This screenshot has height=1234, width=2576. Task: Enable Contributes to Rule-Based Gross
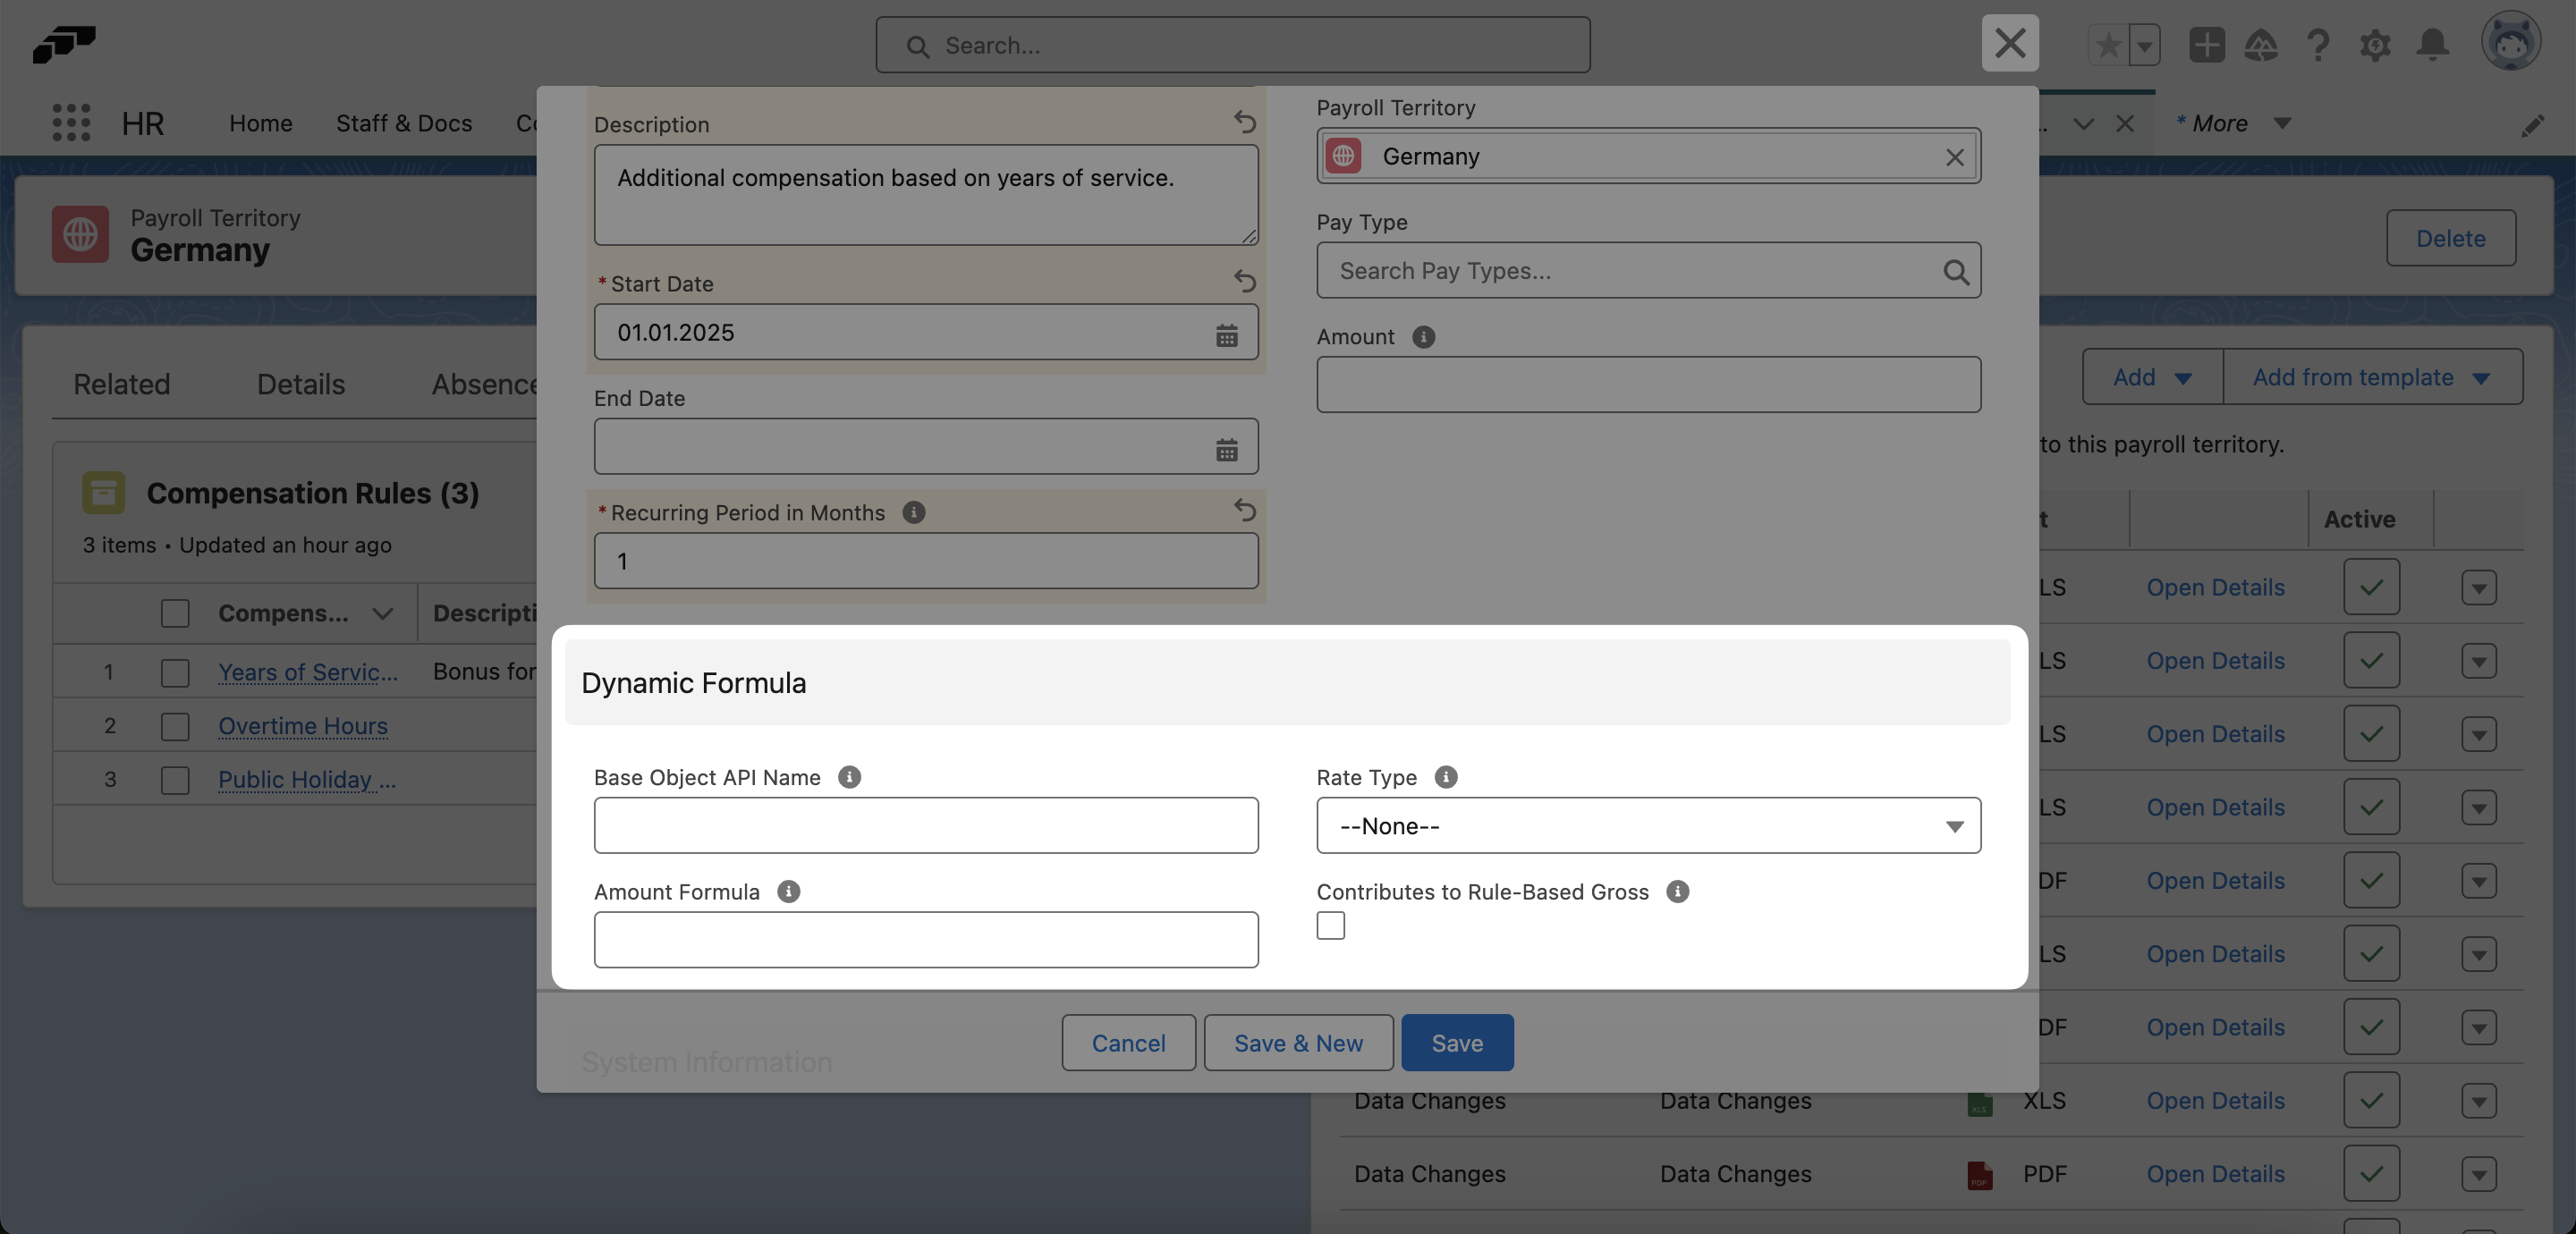(x=1330, y=925)
